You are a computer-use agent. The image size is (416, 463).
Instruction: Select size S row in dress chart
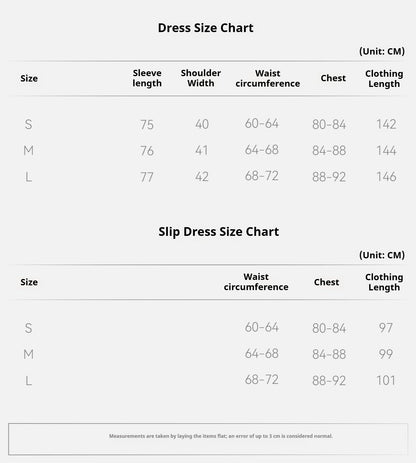(x=208, y=124)
